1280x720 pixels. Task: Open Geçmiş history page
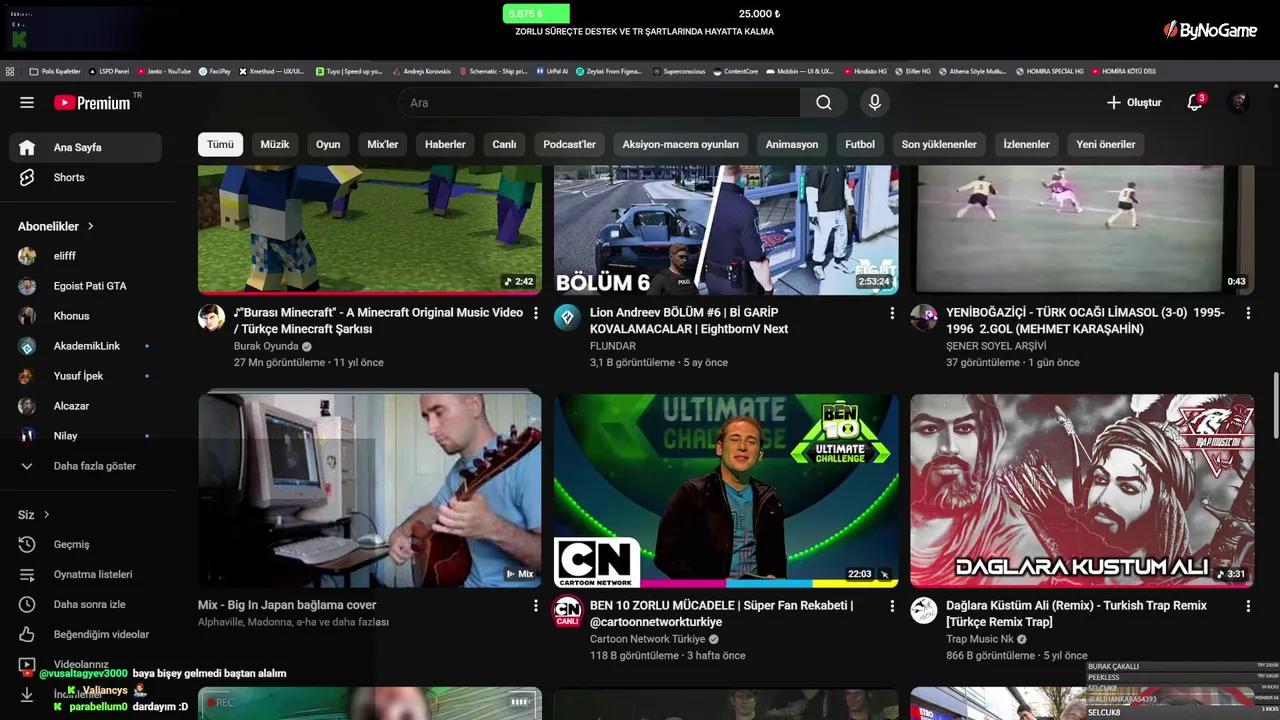pyautogui.click(x=85, y=544)
